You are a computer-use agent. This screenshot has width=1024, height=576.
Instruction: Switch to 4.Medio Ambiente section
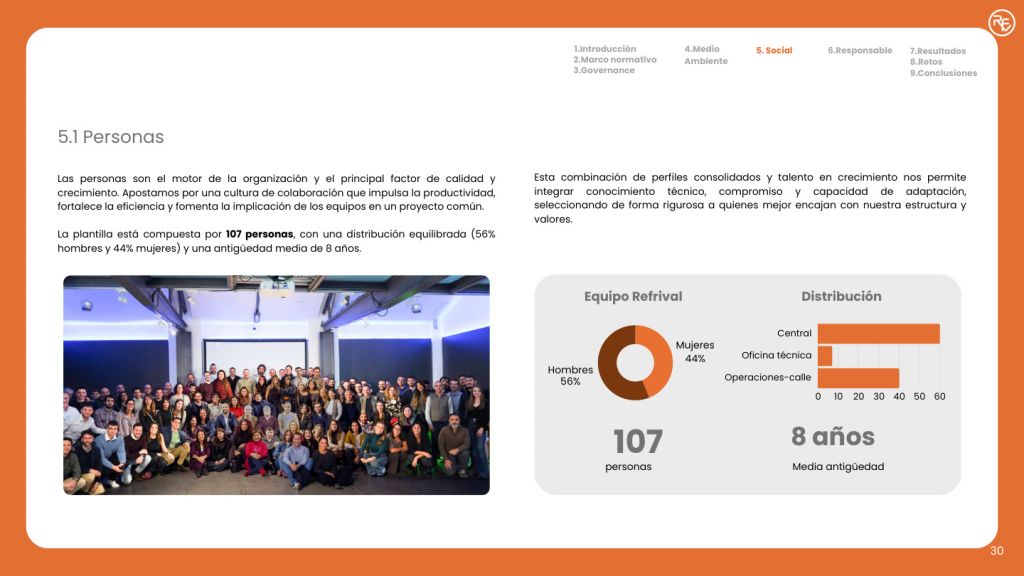[705, 55]
